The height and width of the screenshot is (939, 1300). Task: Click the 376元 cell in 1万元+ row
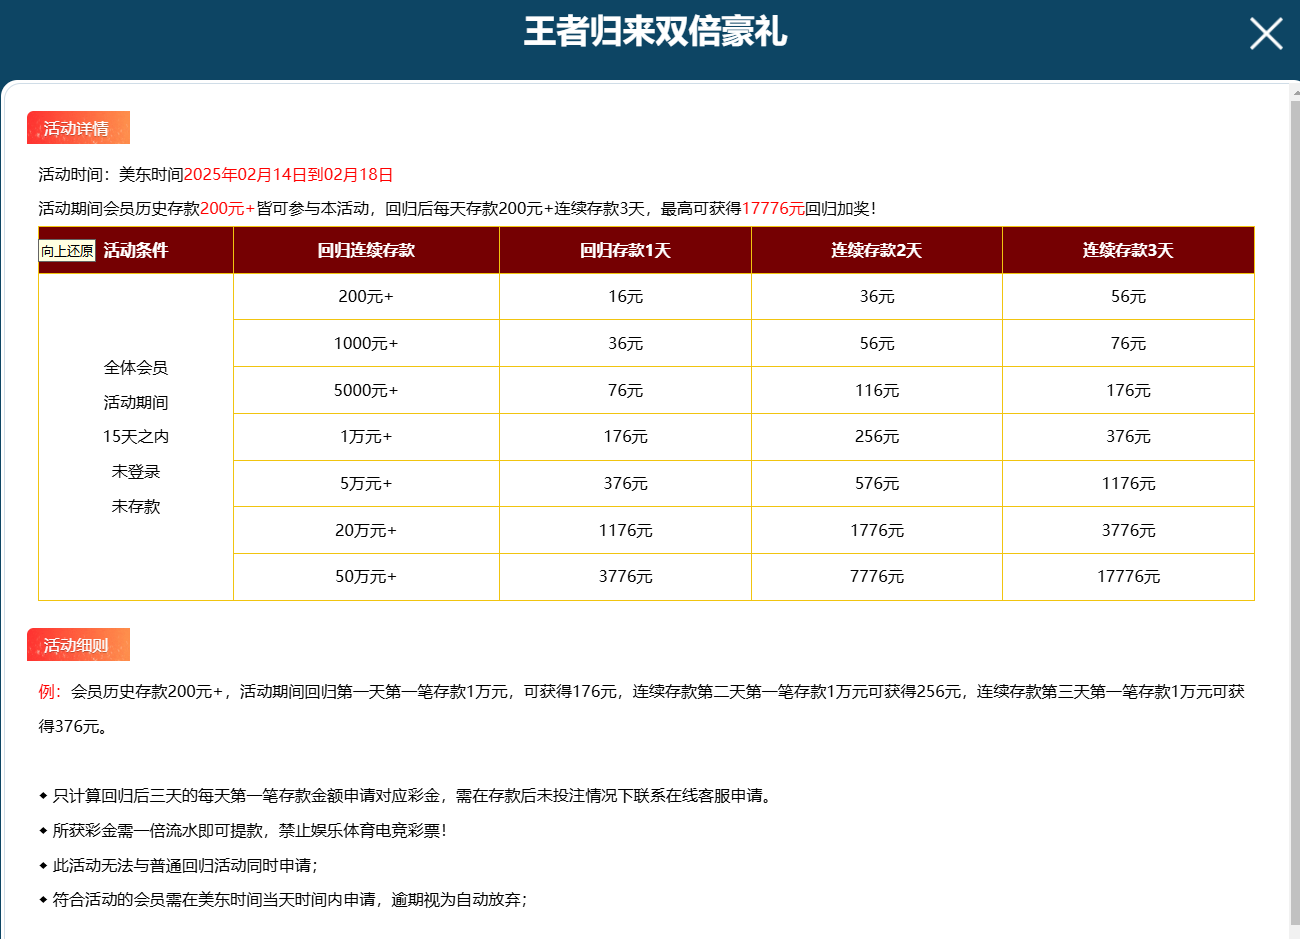[x=1128, y=437]
